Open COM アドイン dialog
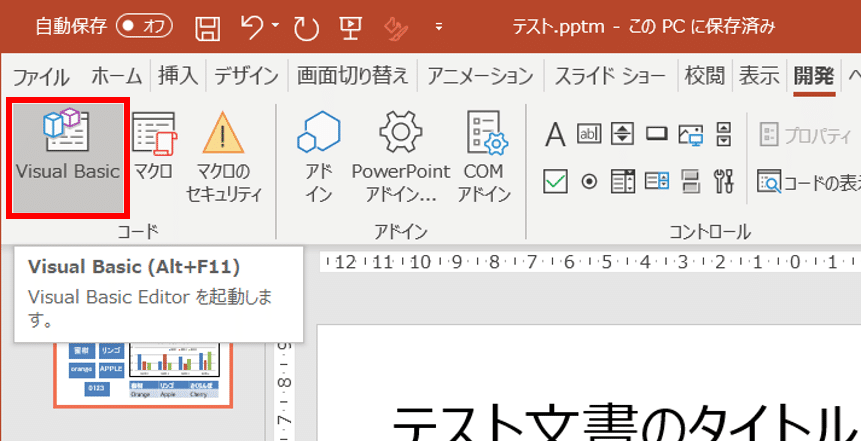This screenshot has height=441, width=861. 484,157
